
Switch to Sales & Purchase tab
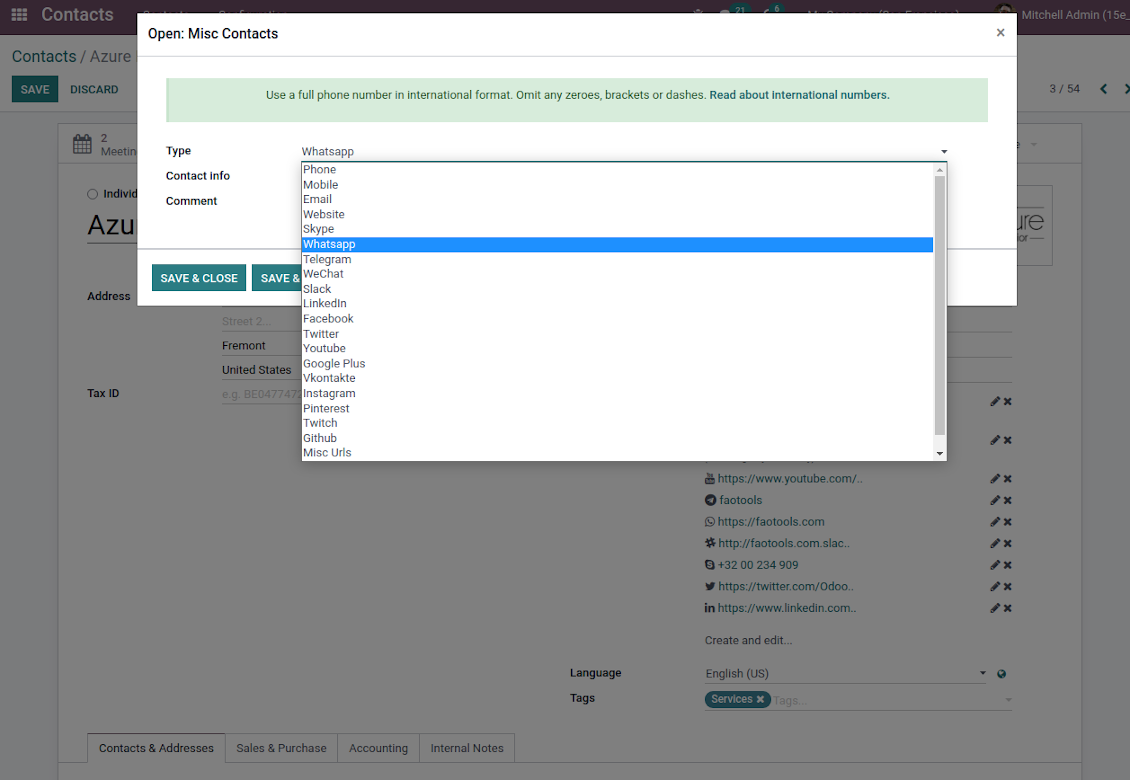coord(281,748)
